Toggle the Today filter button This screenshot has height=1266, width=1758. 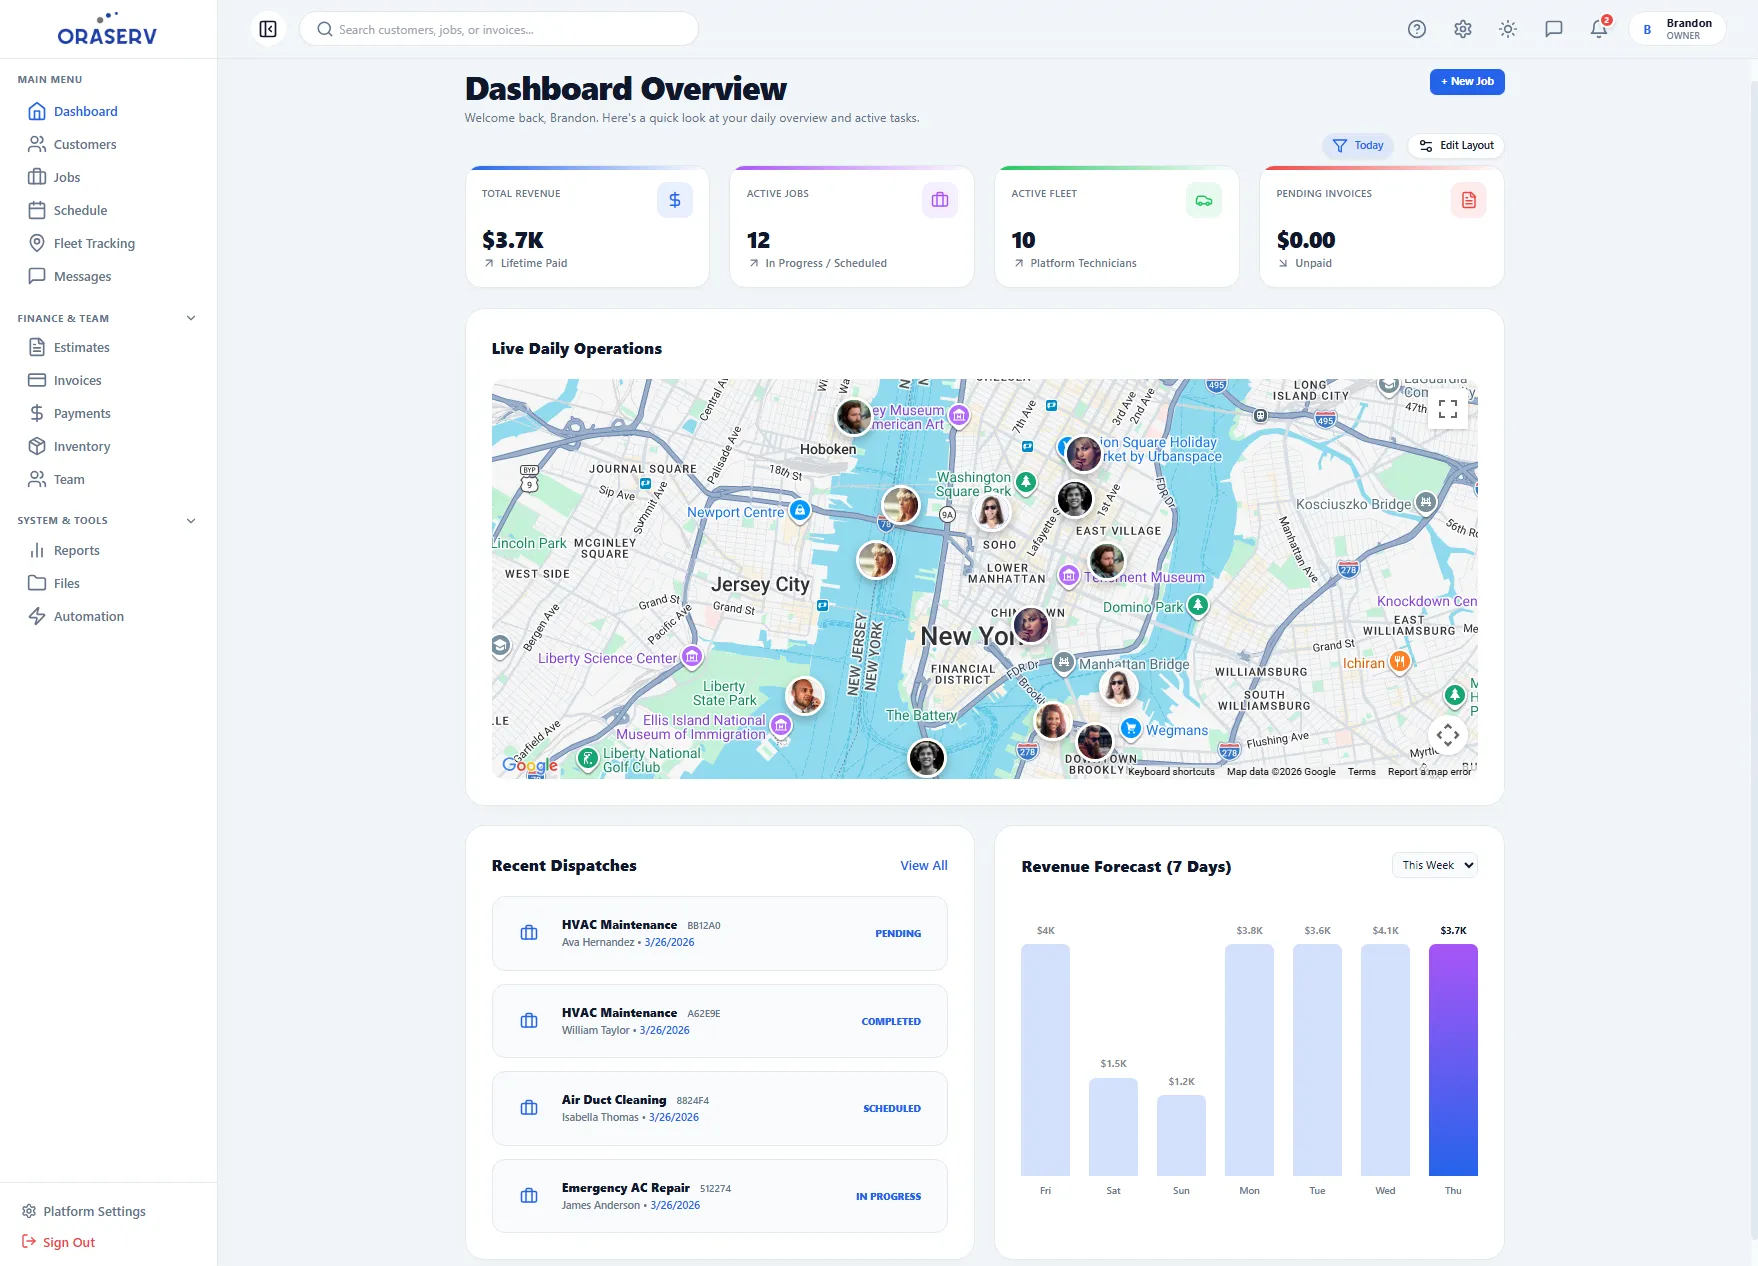[1357, 145]
